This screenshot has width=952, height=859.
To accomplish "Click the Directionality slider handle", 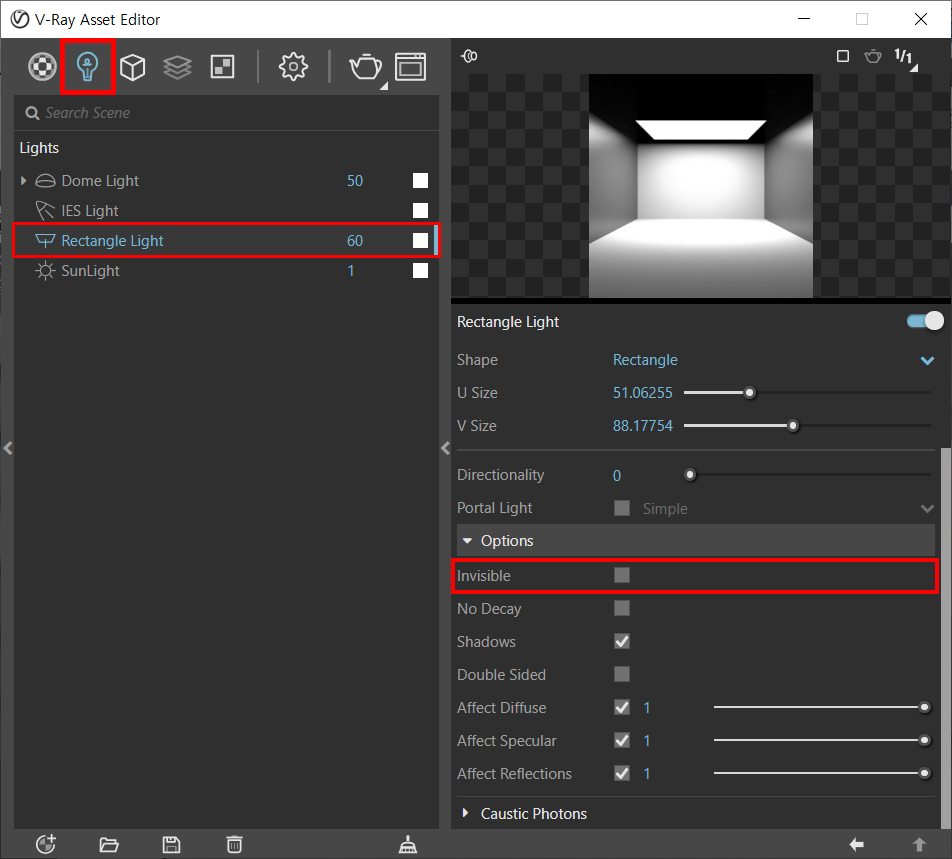I will point(690,475).
